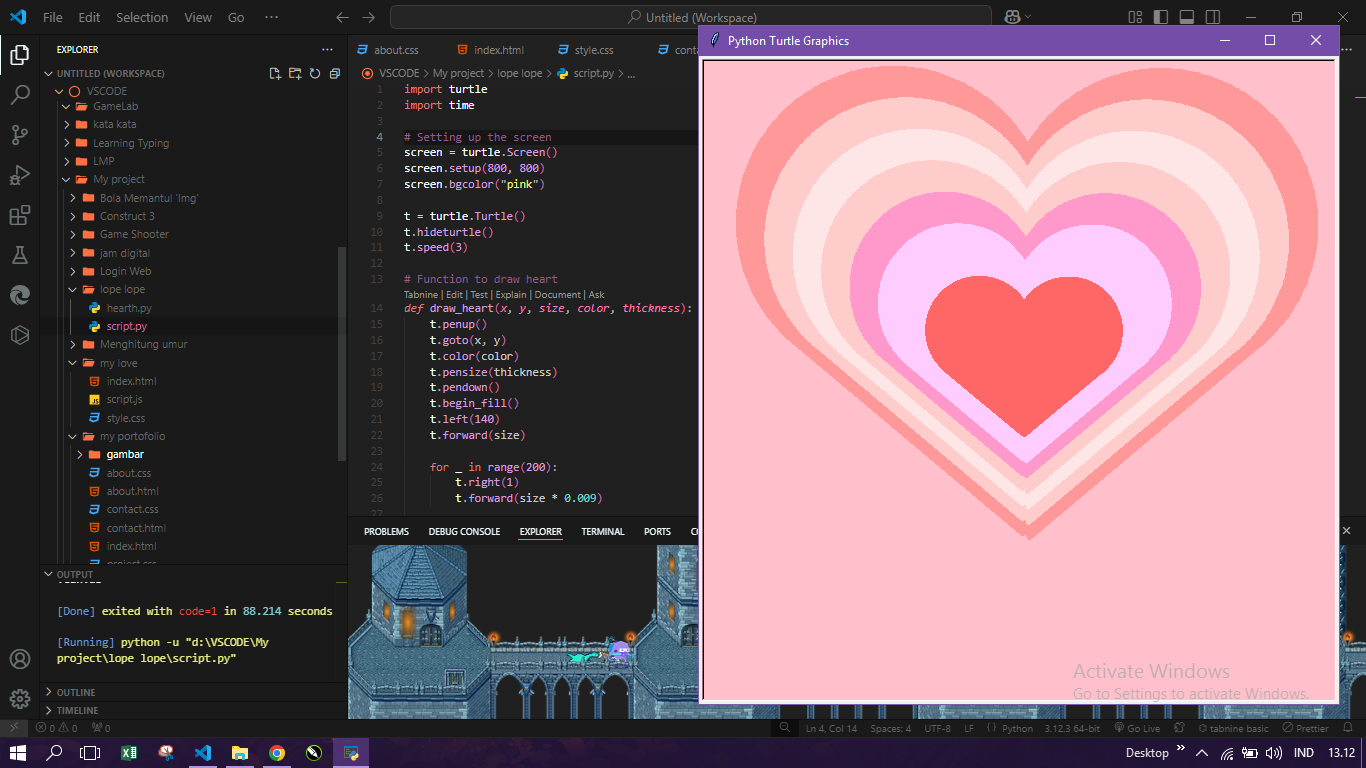The image size is (1366, 768).
Task: Open the Manage gear icon
Action: 20,698
